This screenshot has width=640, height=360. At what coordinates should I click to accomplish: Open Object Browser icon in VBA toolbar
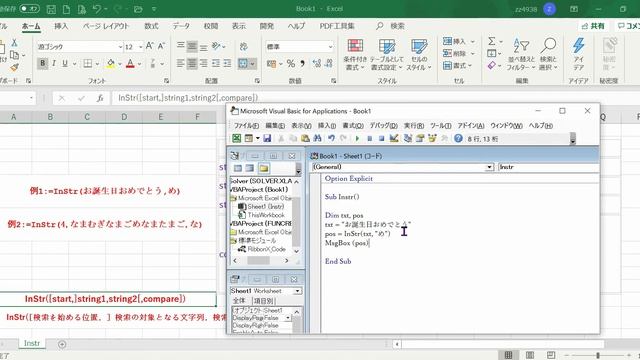(x=432, y=138)
